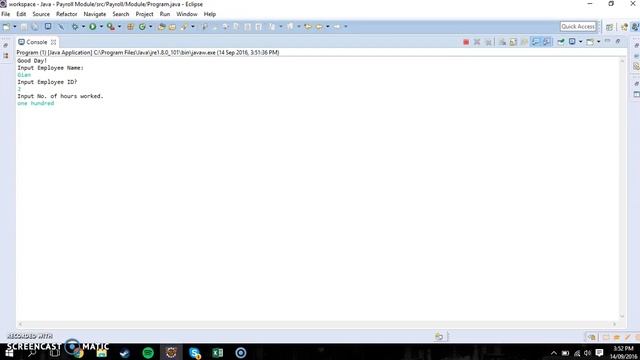
Task: Open Debug button dropdown arrow
Action: click(x=83, y=27)
